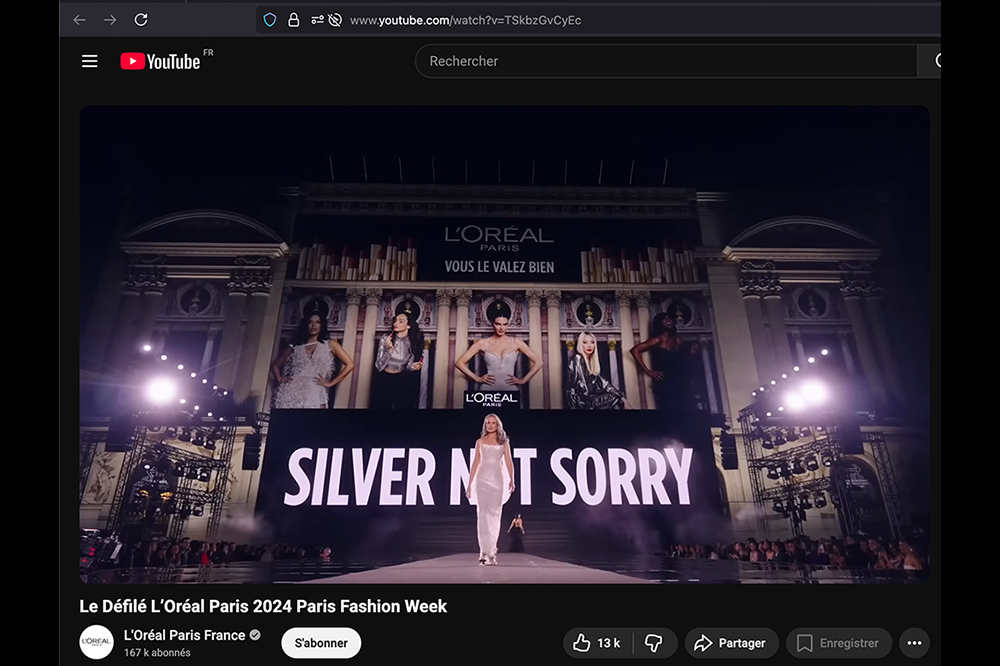Dislike the video with thumbs down

tap(653, 643)
